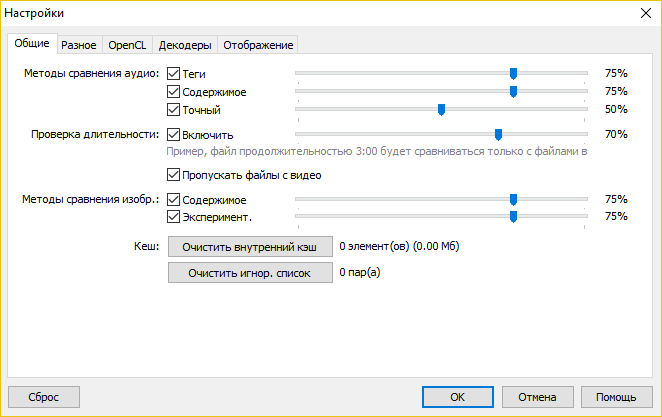This screenshot has height=417, width=662.
Task: Select the Декодеры tab
Action: click(186, 45)
